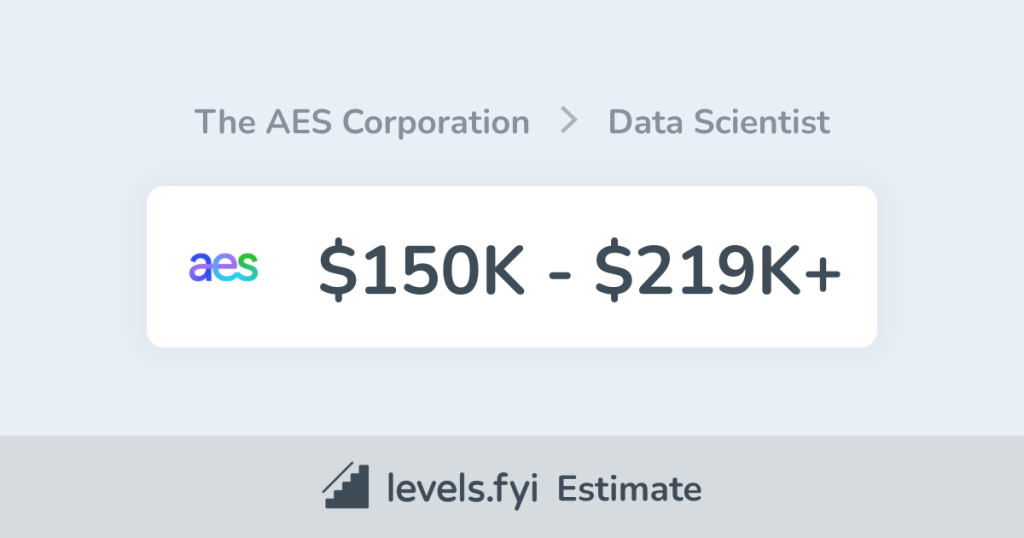The image size is (1024, 538).
Task: Click the word Data in breadcrumb
Action: (642, 122)
